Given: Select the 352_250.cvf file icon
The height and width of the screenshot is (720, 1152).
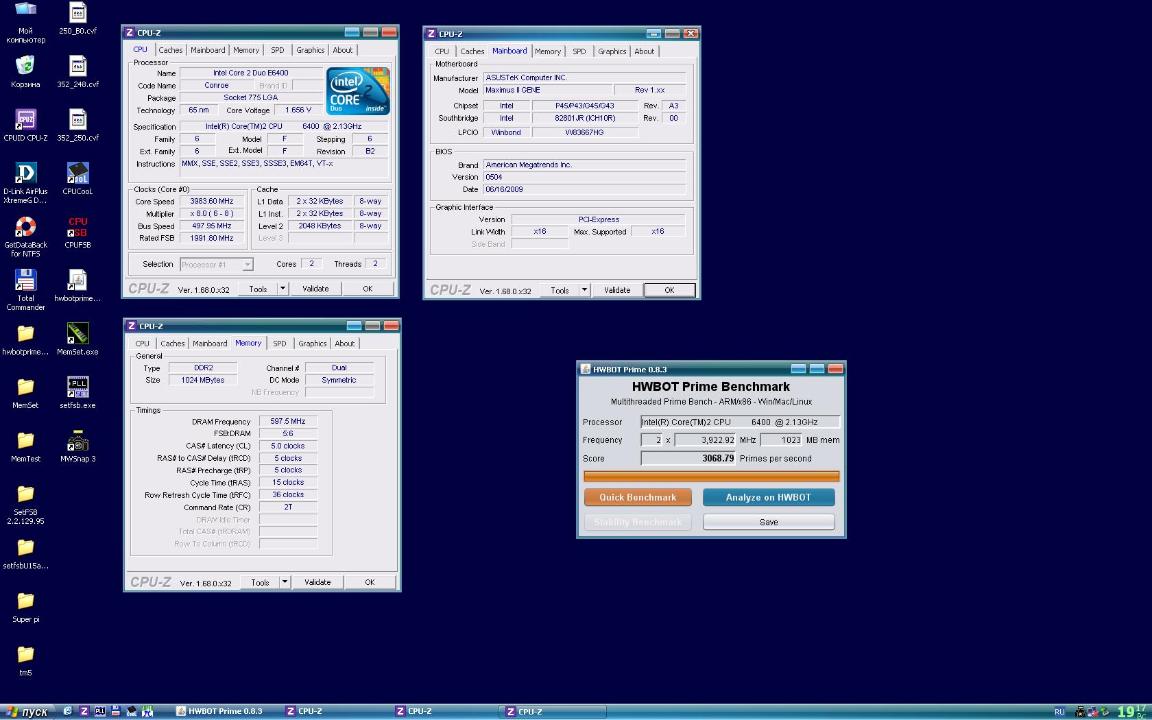Looking at the screenshot, I should point(77,124).
